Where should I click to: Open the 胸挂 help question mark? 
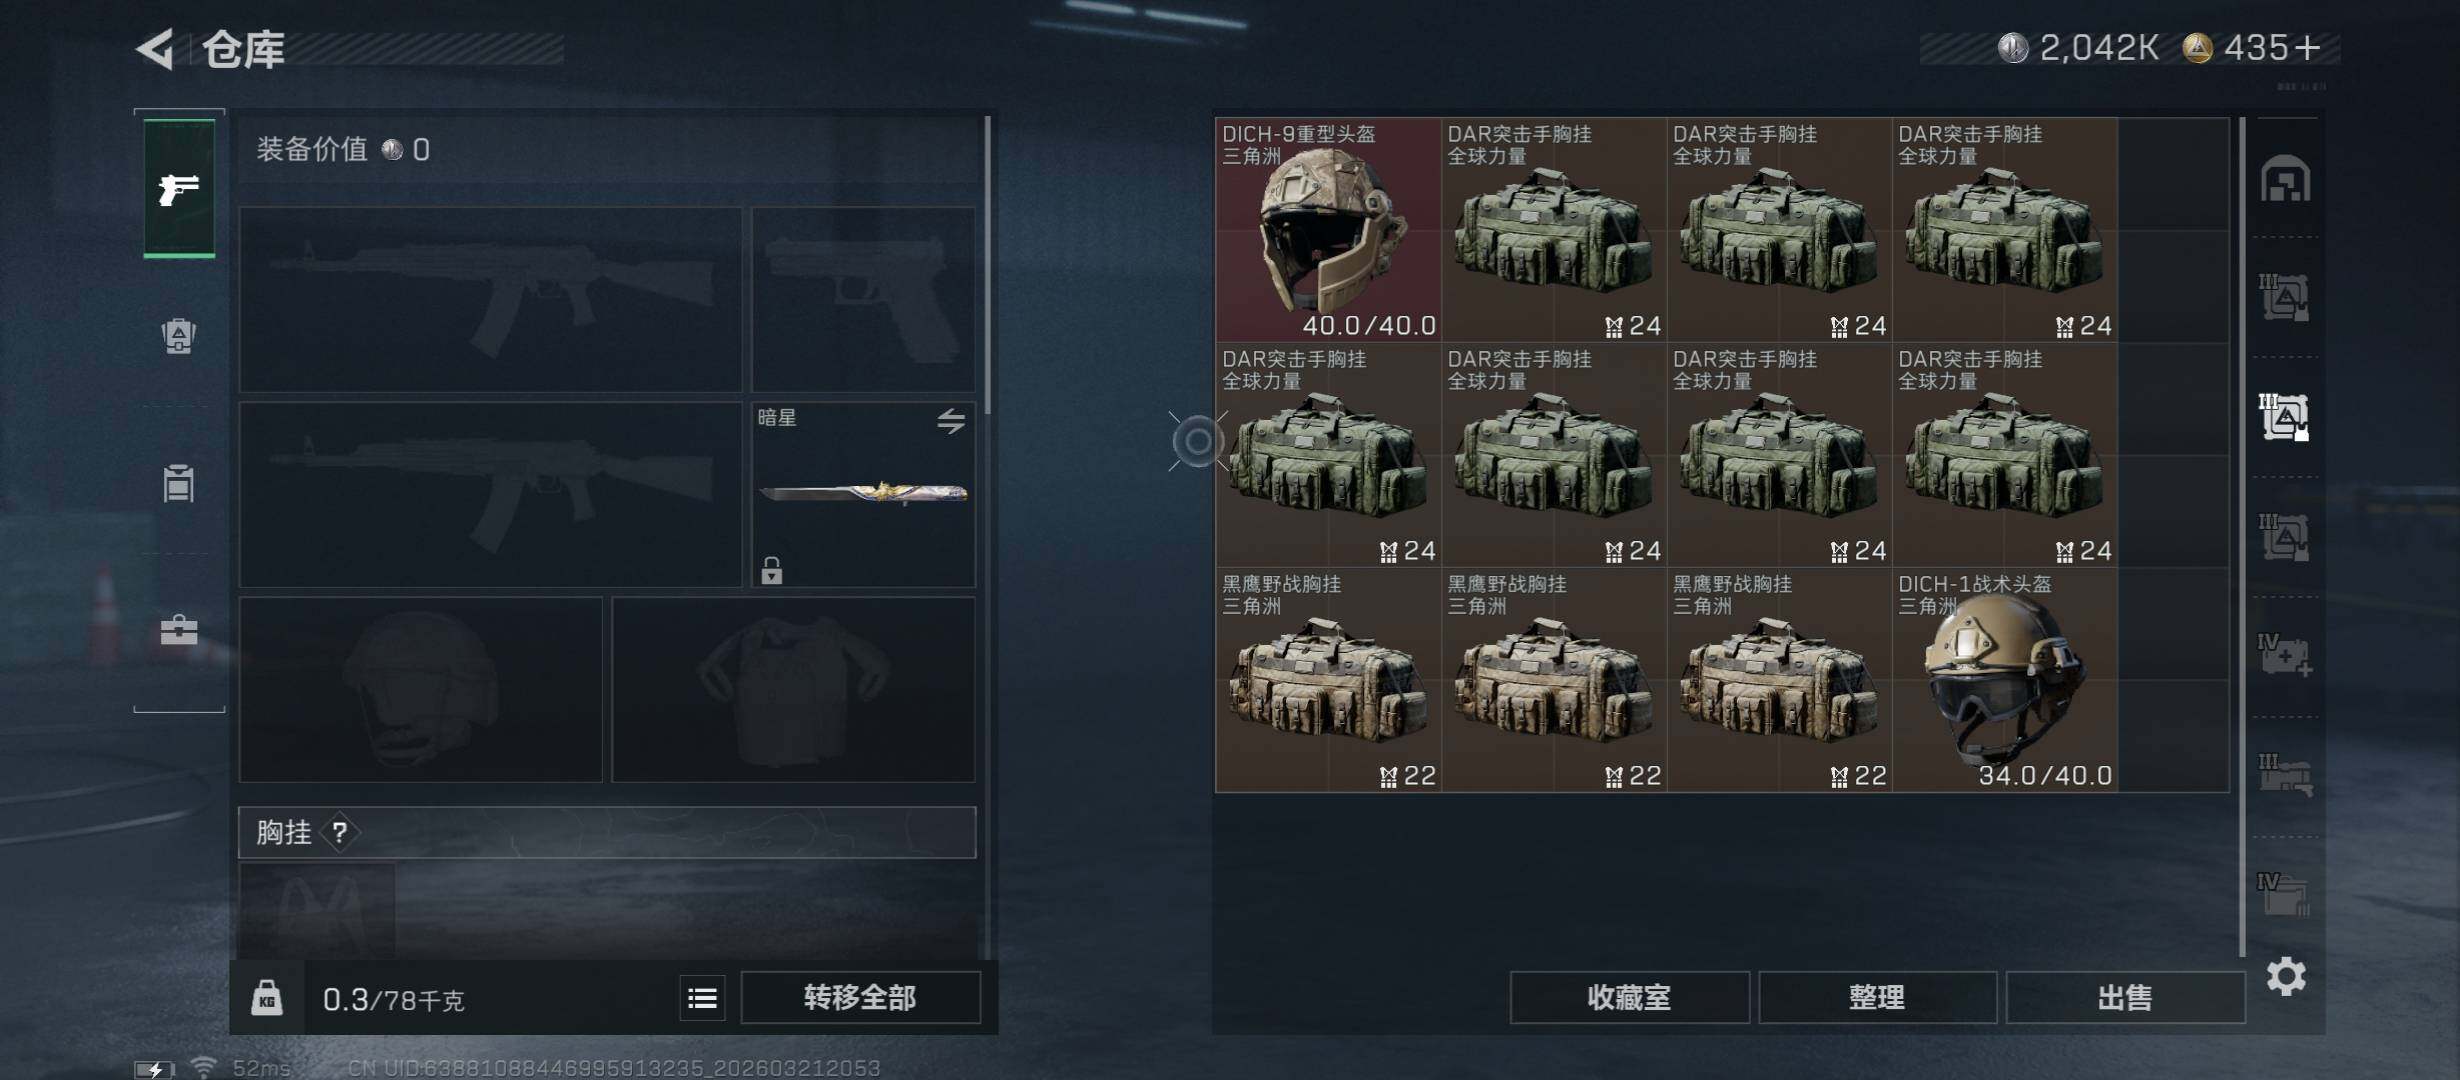340,832
